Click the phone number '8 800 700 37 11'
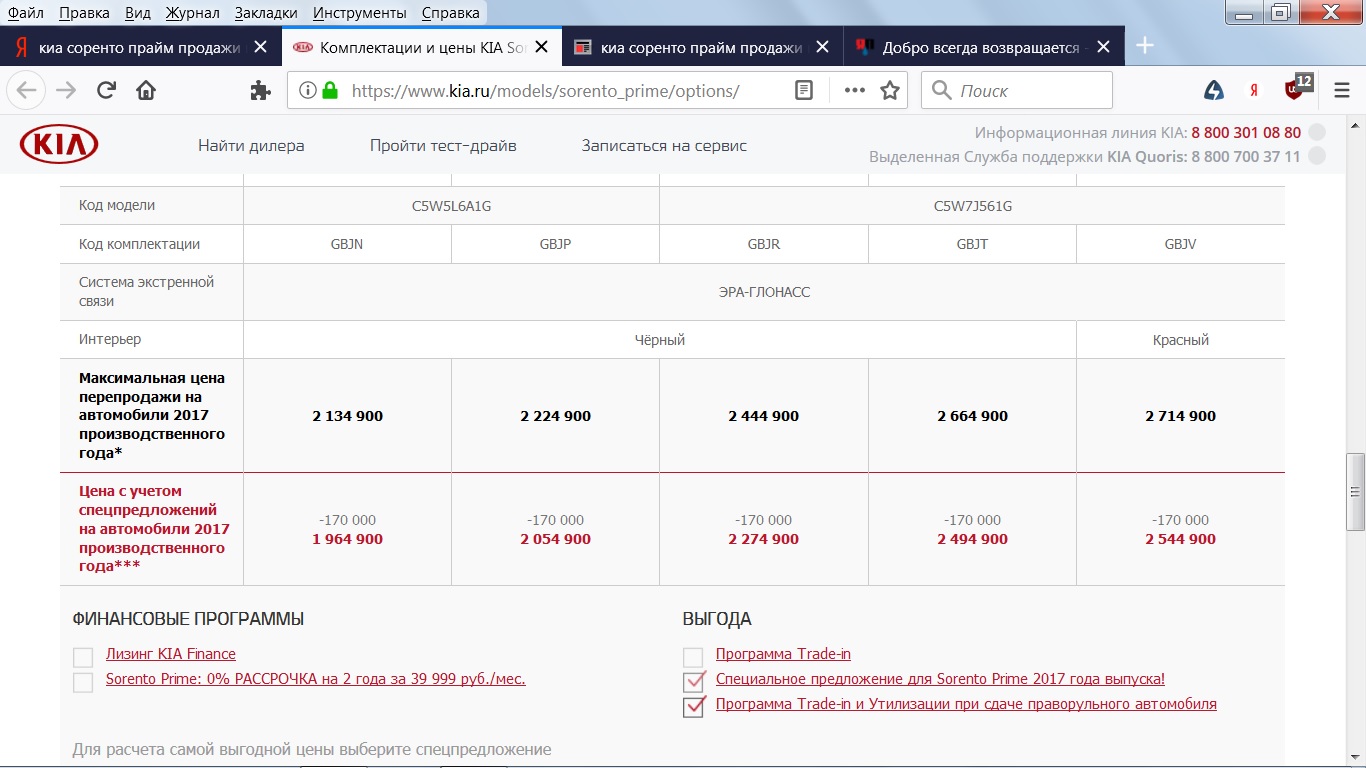The height and width of the screenshot is (768, 1366). coord(1246,156)
